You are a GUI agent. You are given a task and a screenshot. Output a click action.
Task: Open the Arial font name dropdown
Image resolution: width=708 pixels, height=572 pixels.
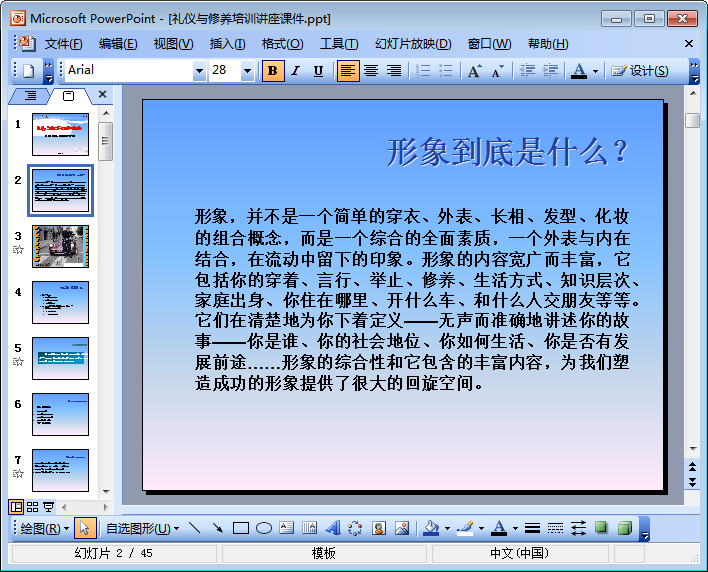[x=199, y=71]
